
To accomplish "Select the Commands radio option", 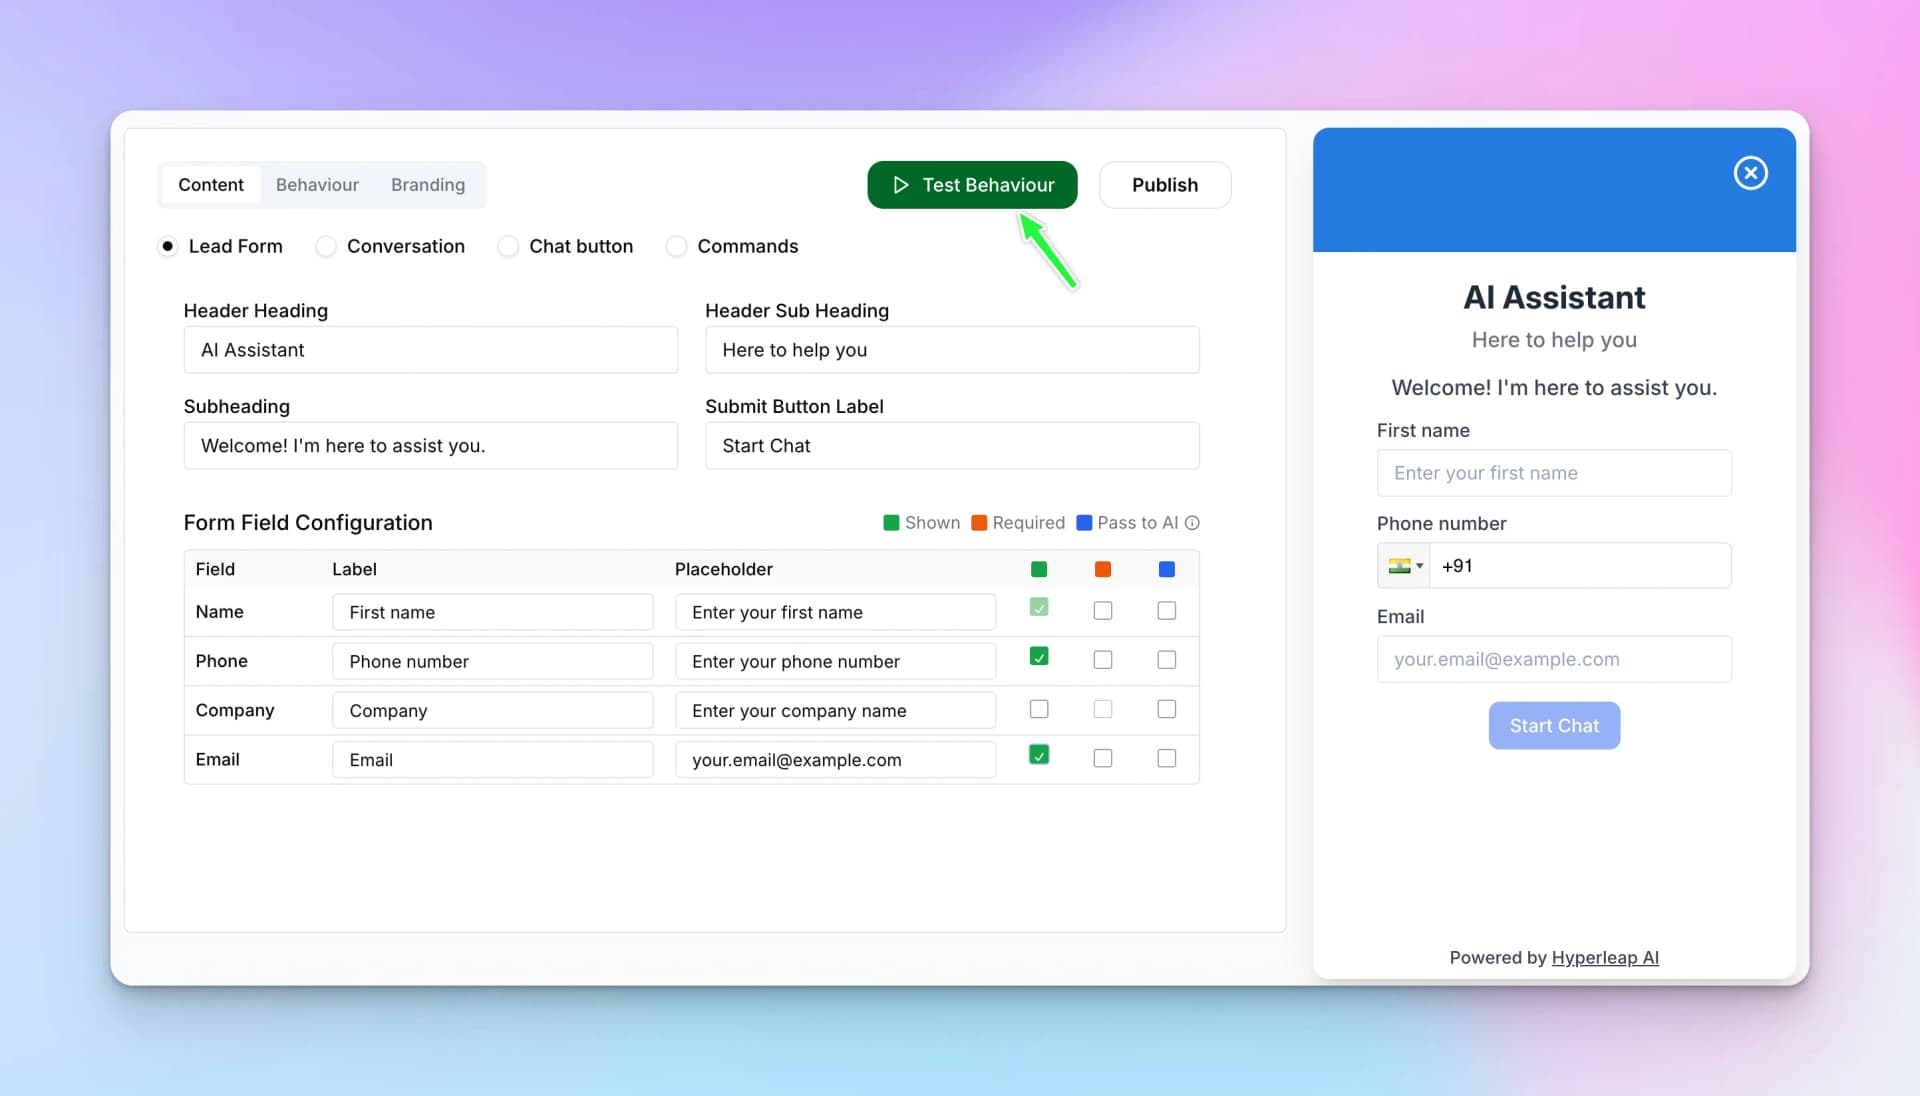I will 677,246.
